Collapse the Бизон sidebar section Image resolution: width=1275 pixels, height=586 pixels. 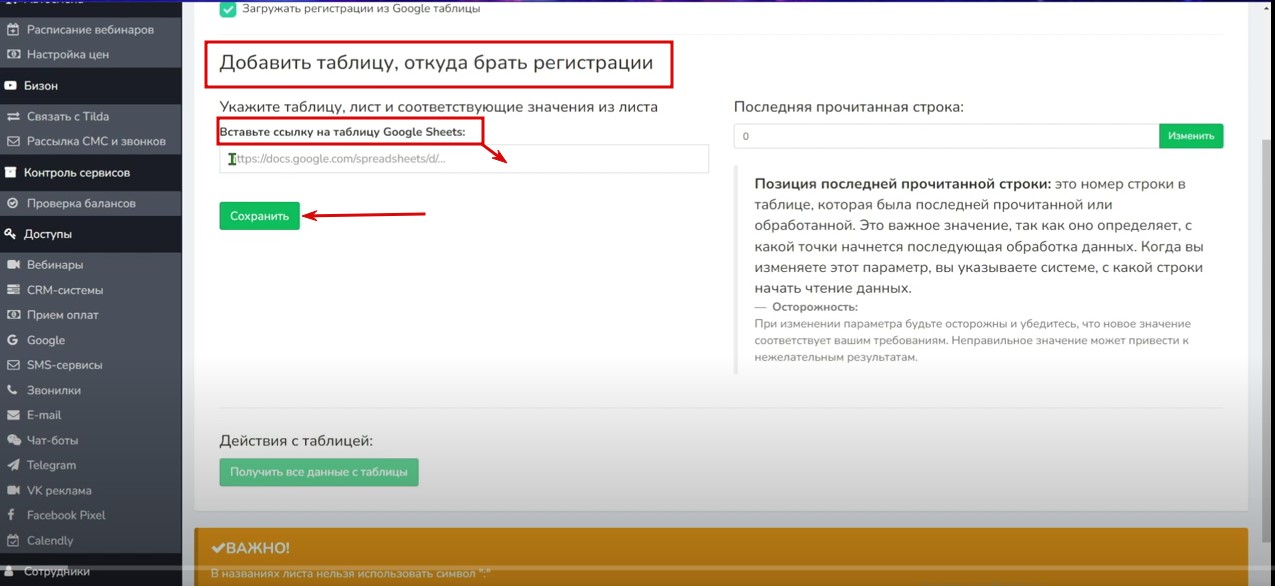click(x=41, y=86)
